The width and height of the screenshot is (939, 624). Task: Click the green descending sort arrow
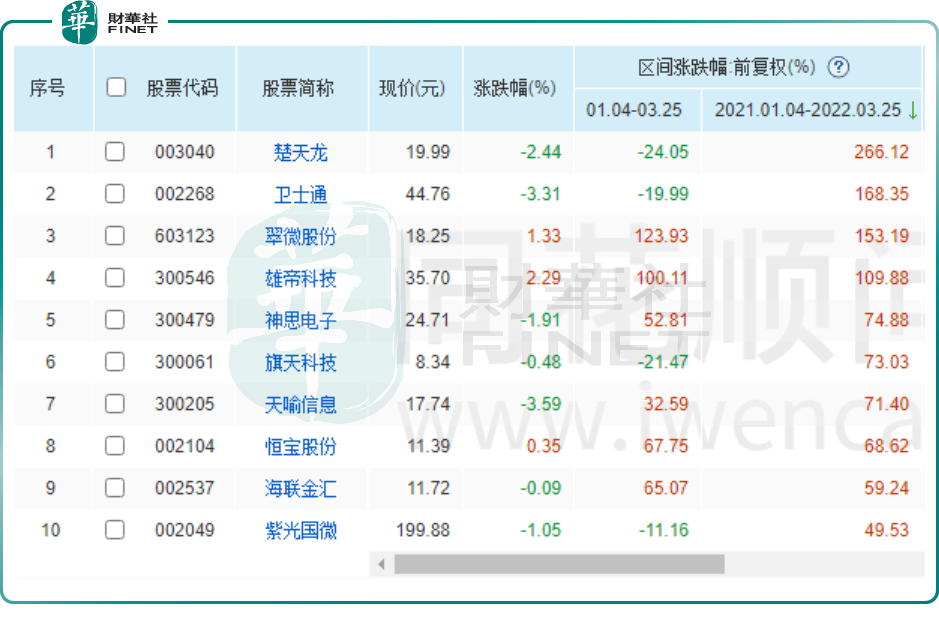coord(913,110)
